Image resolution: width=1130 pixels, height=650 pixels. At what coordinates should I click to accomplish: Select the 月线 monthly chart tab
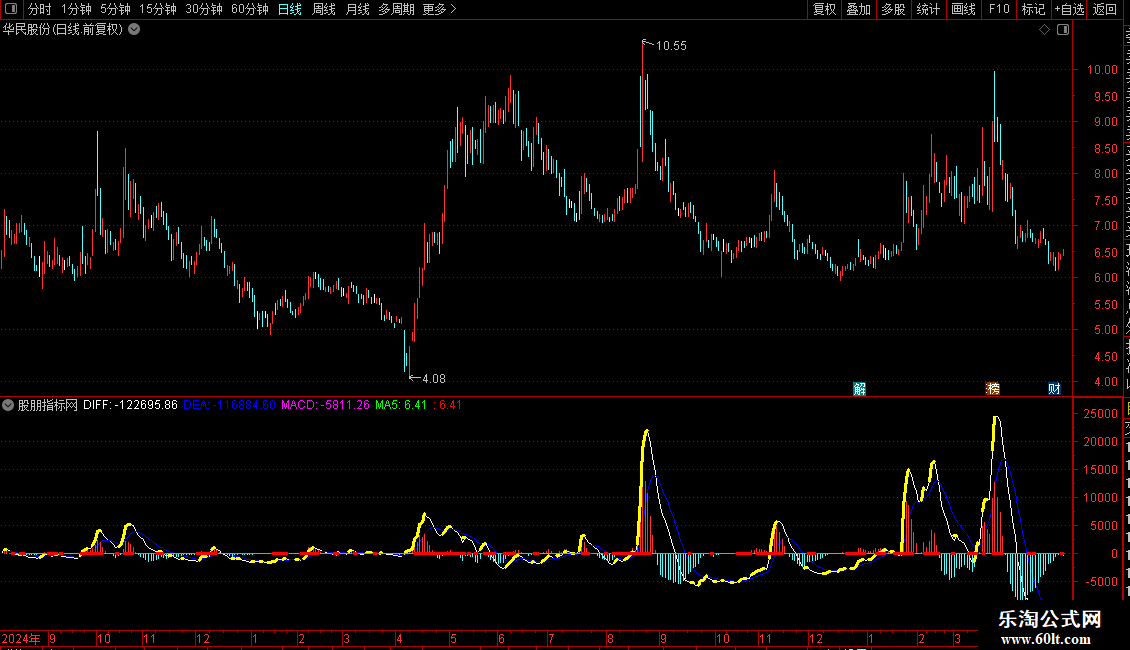tap(357, 9)
